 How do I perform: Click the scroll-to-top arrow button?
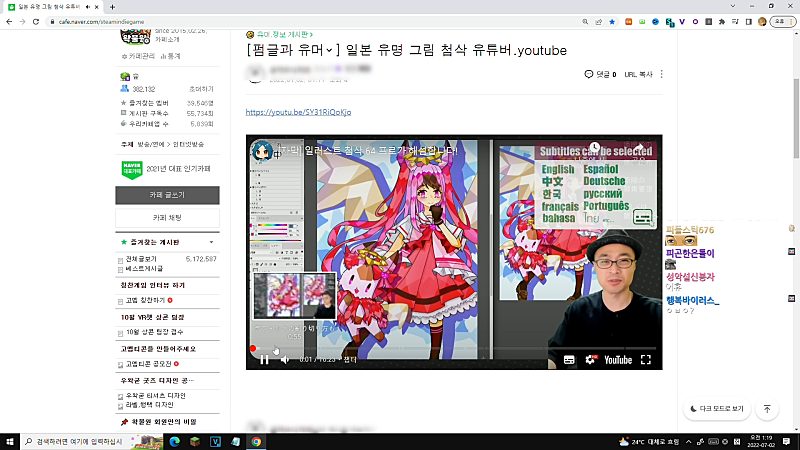pos(767,409)
